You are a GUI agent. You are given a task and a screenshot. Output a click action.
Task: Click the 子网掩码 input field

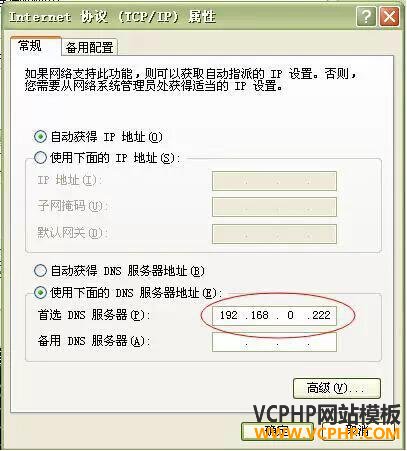(x=274, y=207)
